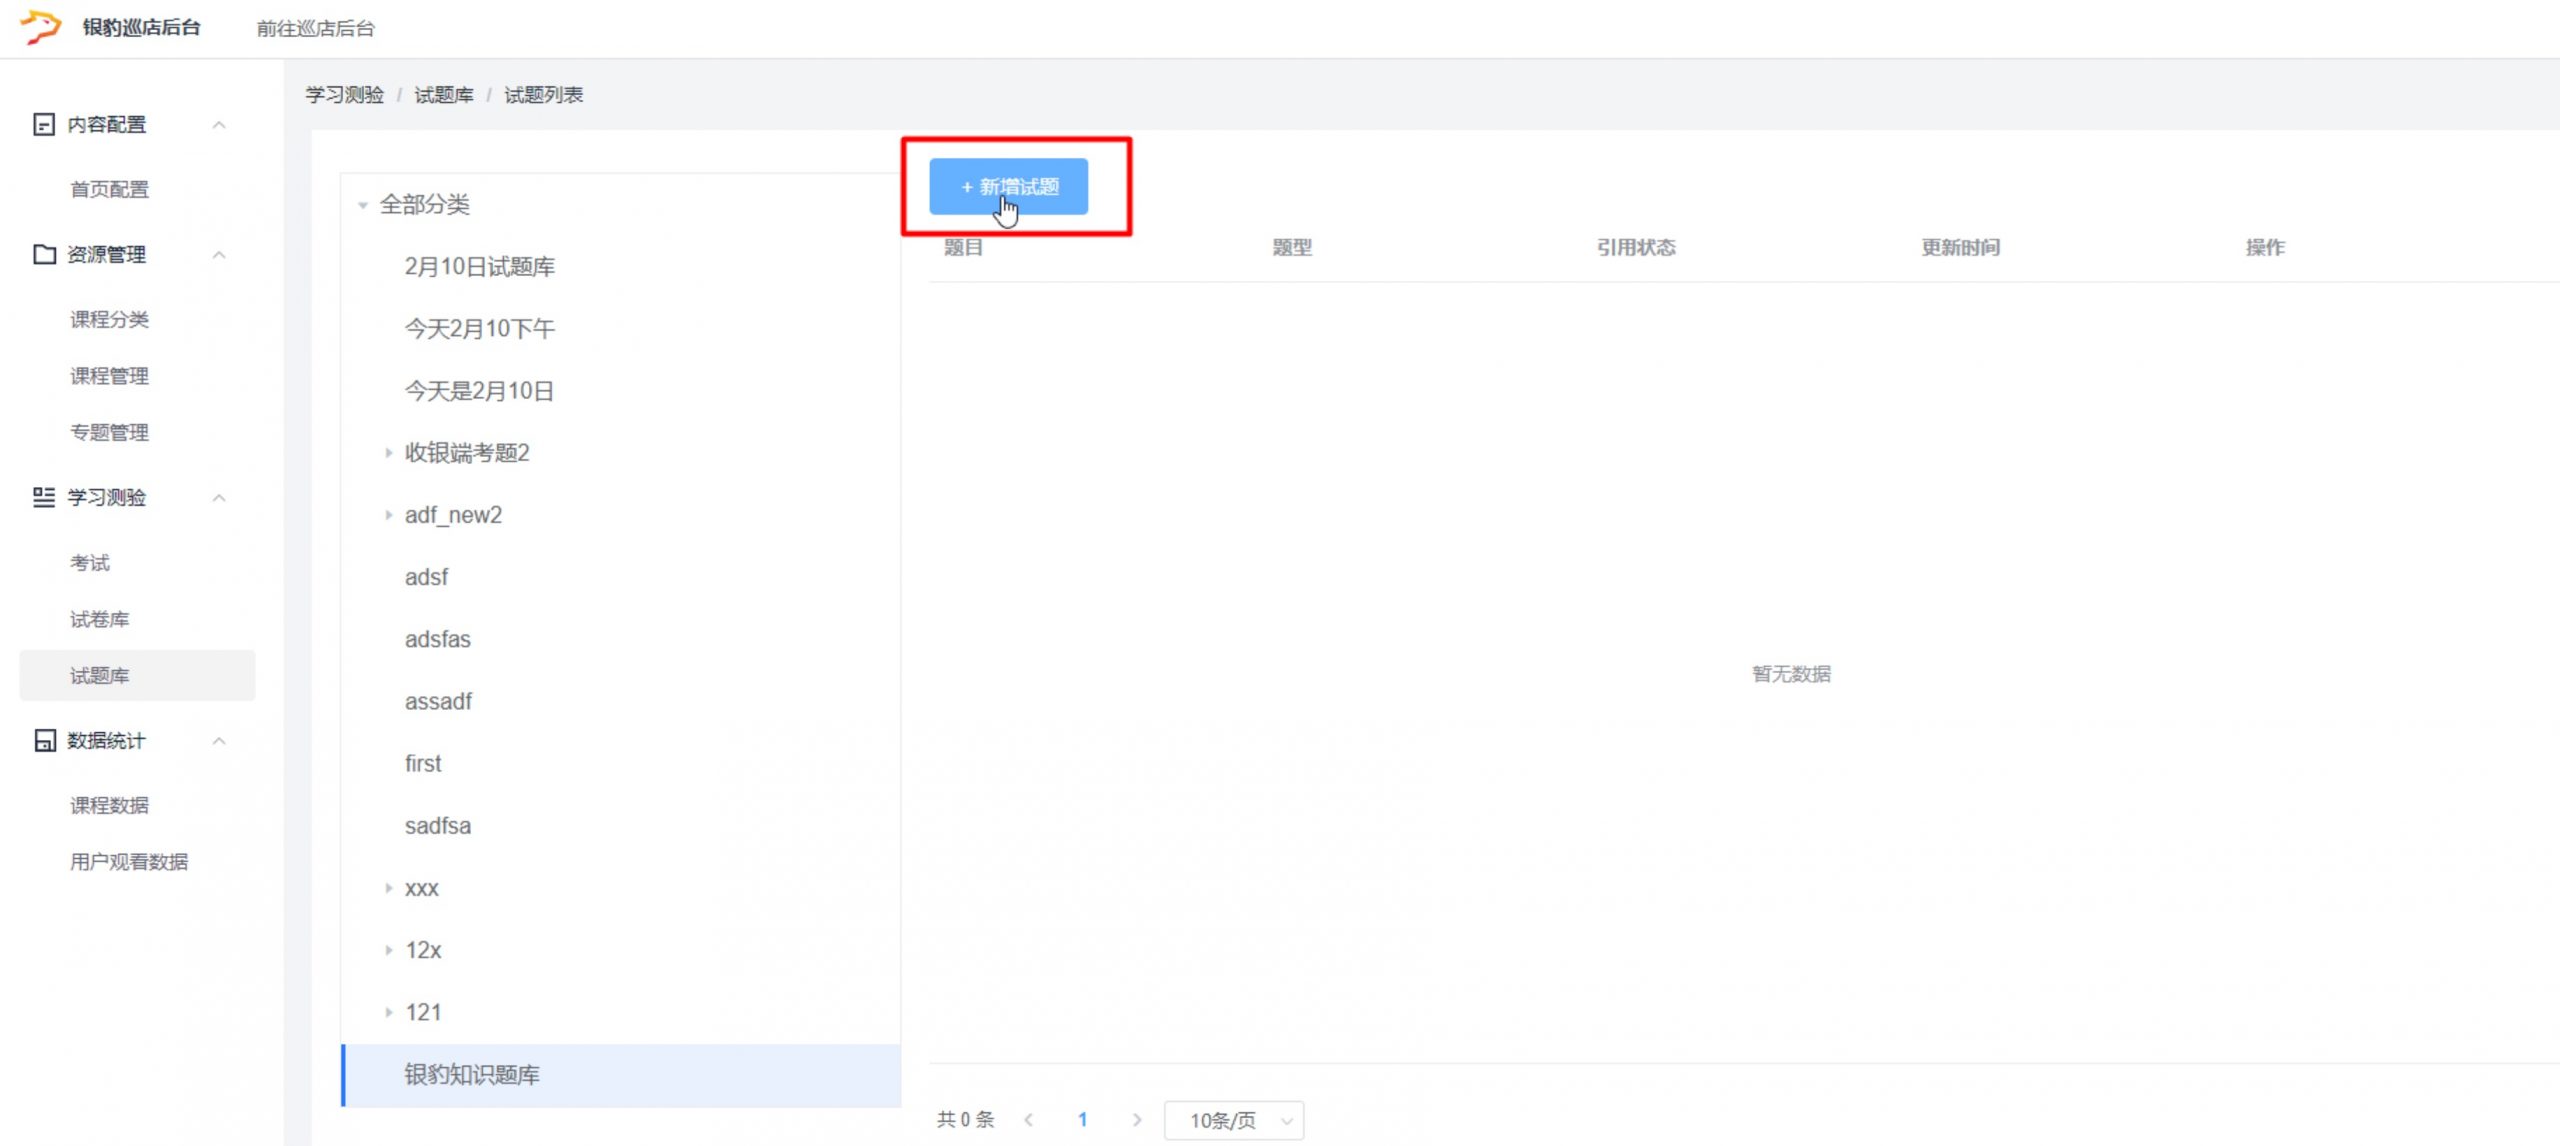The width and height of the screenshot is (2560, 1146).
Task: Open 试卷库 in the sidebar
Action: (99, 619)
